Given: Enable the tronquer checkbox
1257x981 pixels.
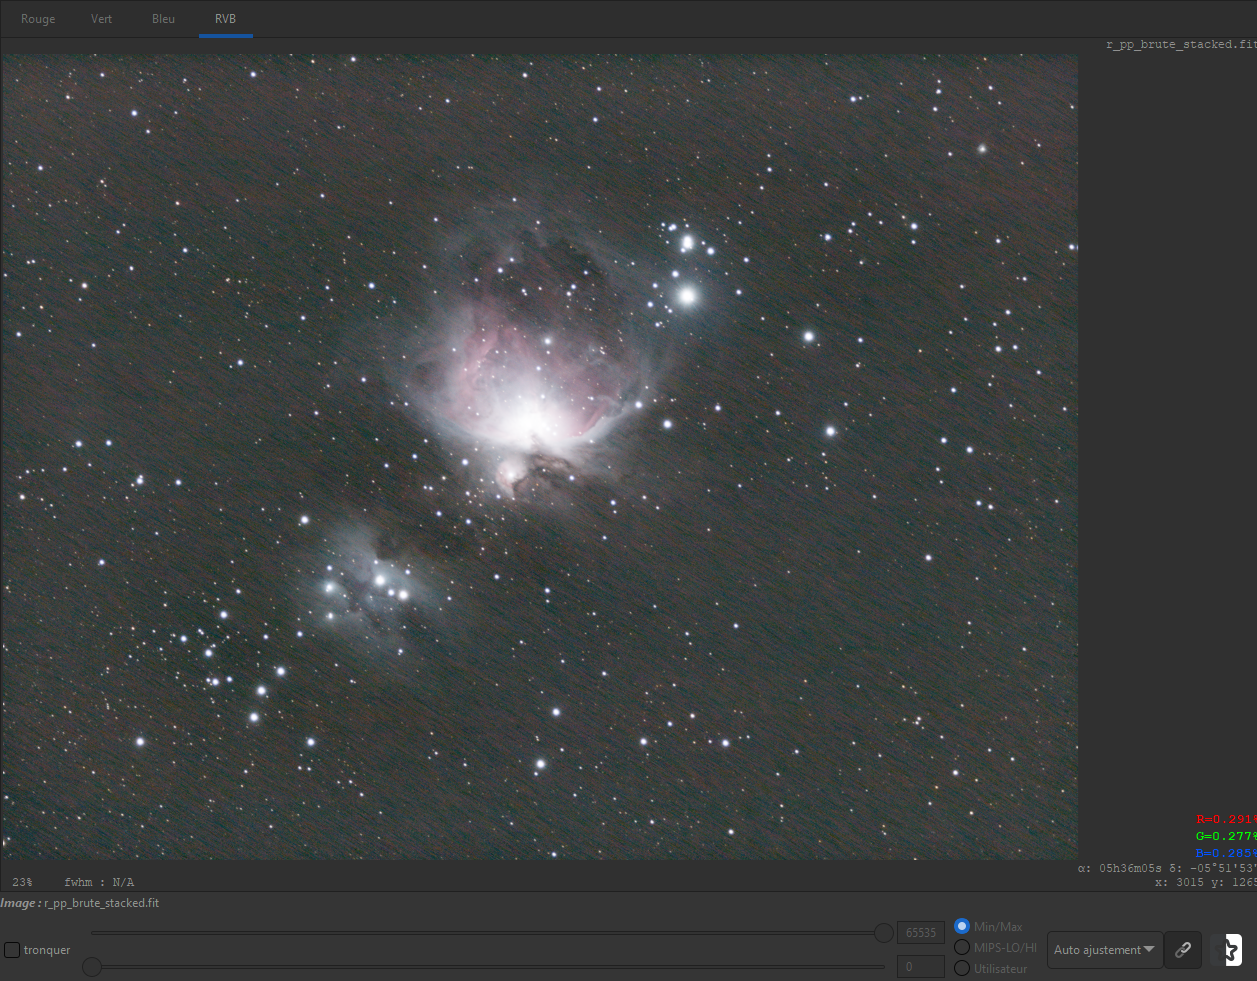Looking at the screenshot, I should click(x=12, y=950).
